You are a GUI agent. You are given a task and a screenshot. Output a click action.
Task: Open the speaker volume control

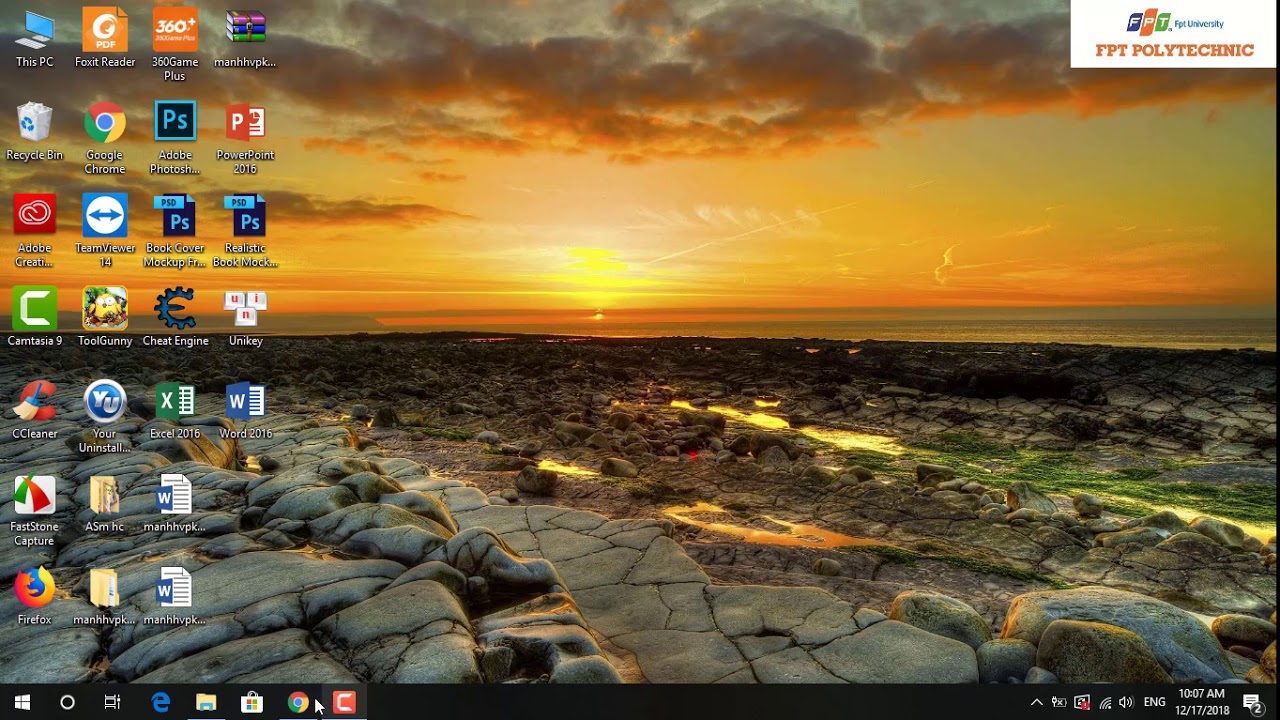pyautogui.click(x=1126, y=703)
